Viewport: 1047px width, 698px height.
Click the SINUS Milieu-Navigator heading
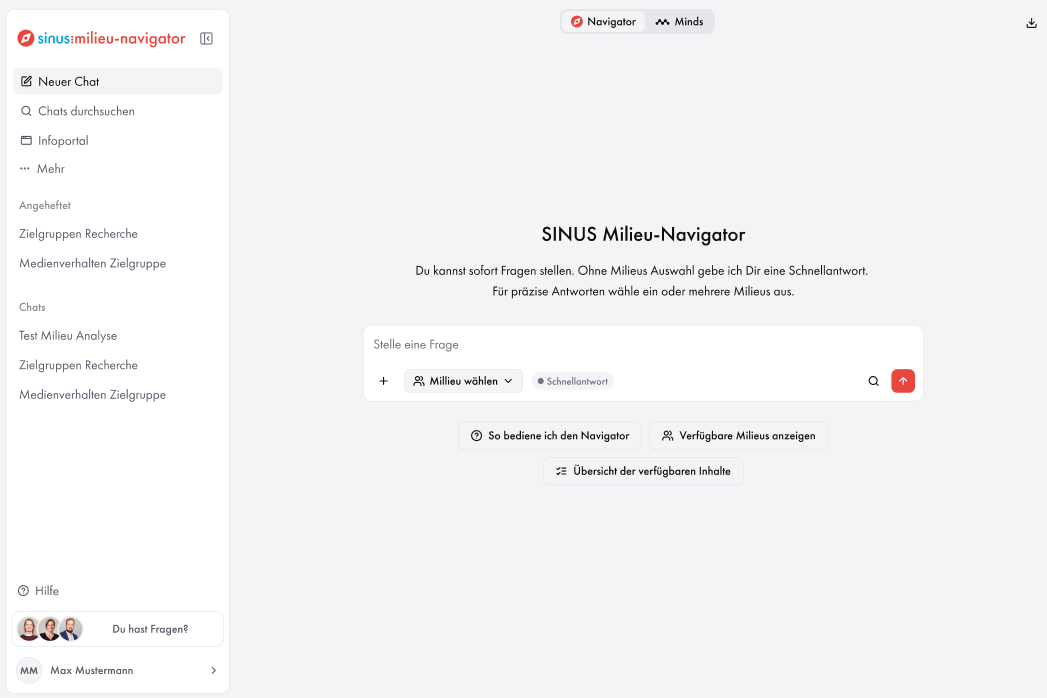click(x=643, y=234)
